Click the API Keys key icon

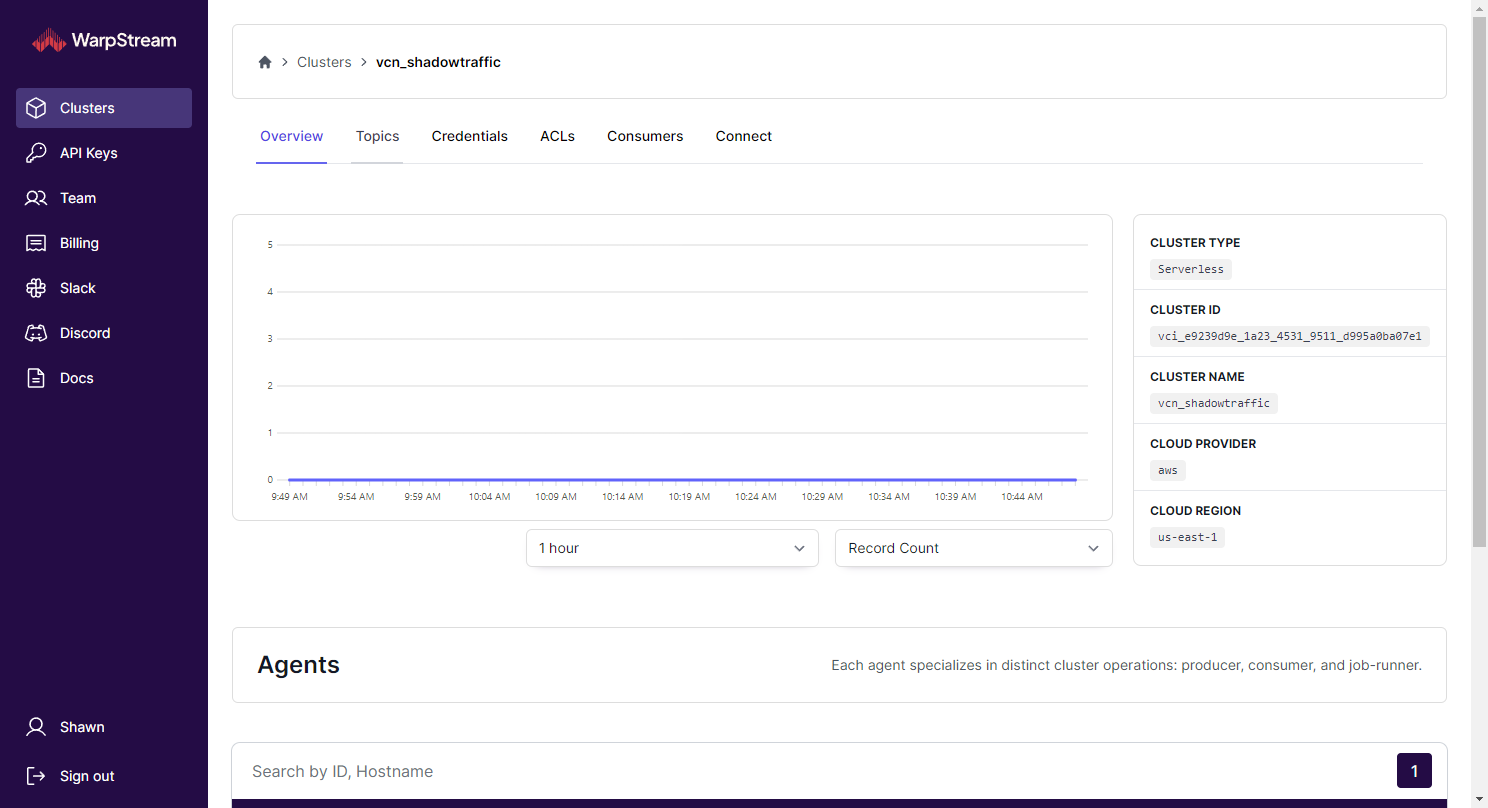[36, 153]
